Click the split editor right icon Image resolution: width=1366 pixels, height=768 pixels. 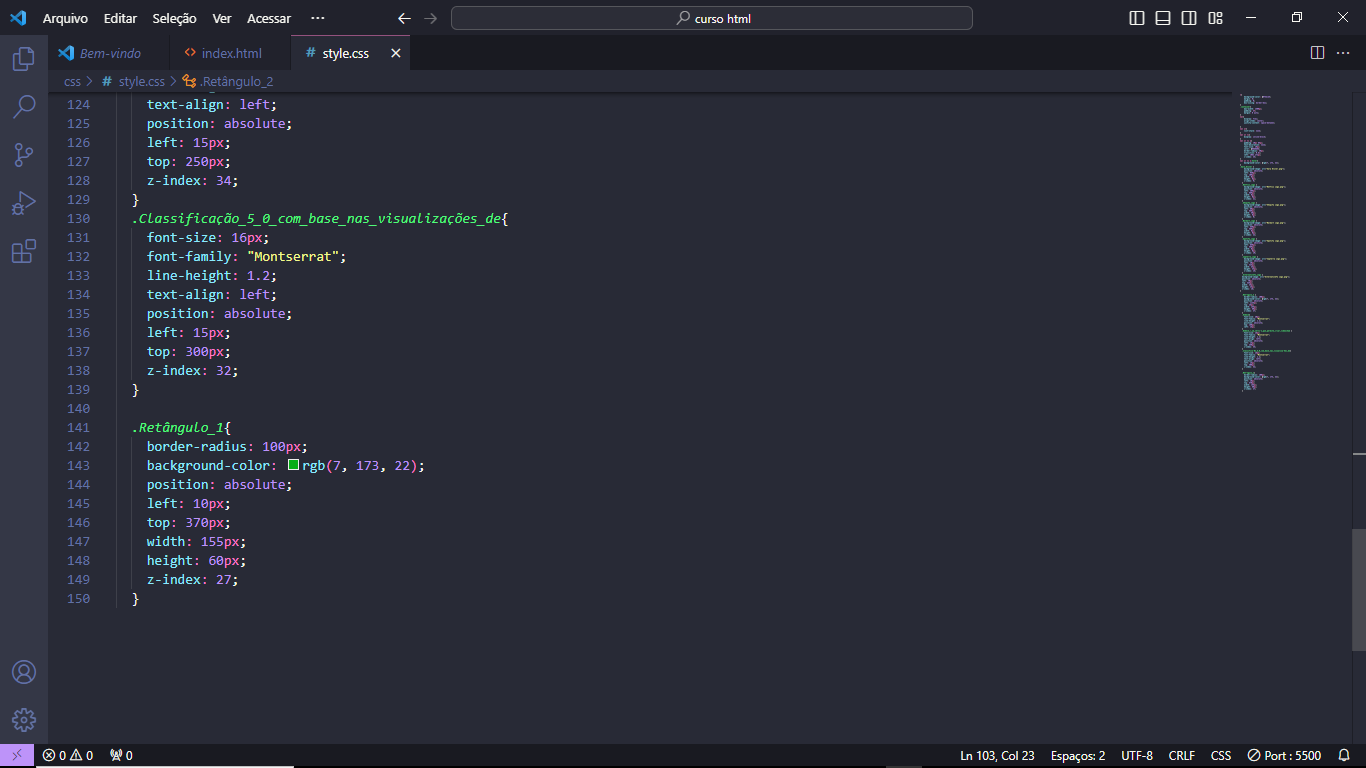point(1317,53)
